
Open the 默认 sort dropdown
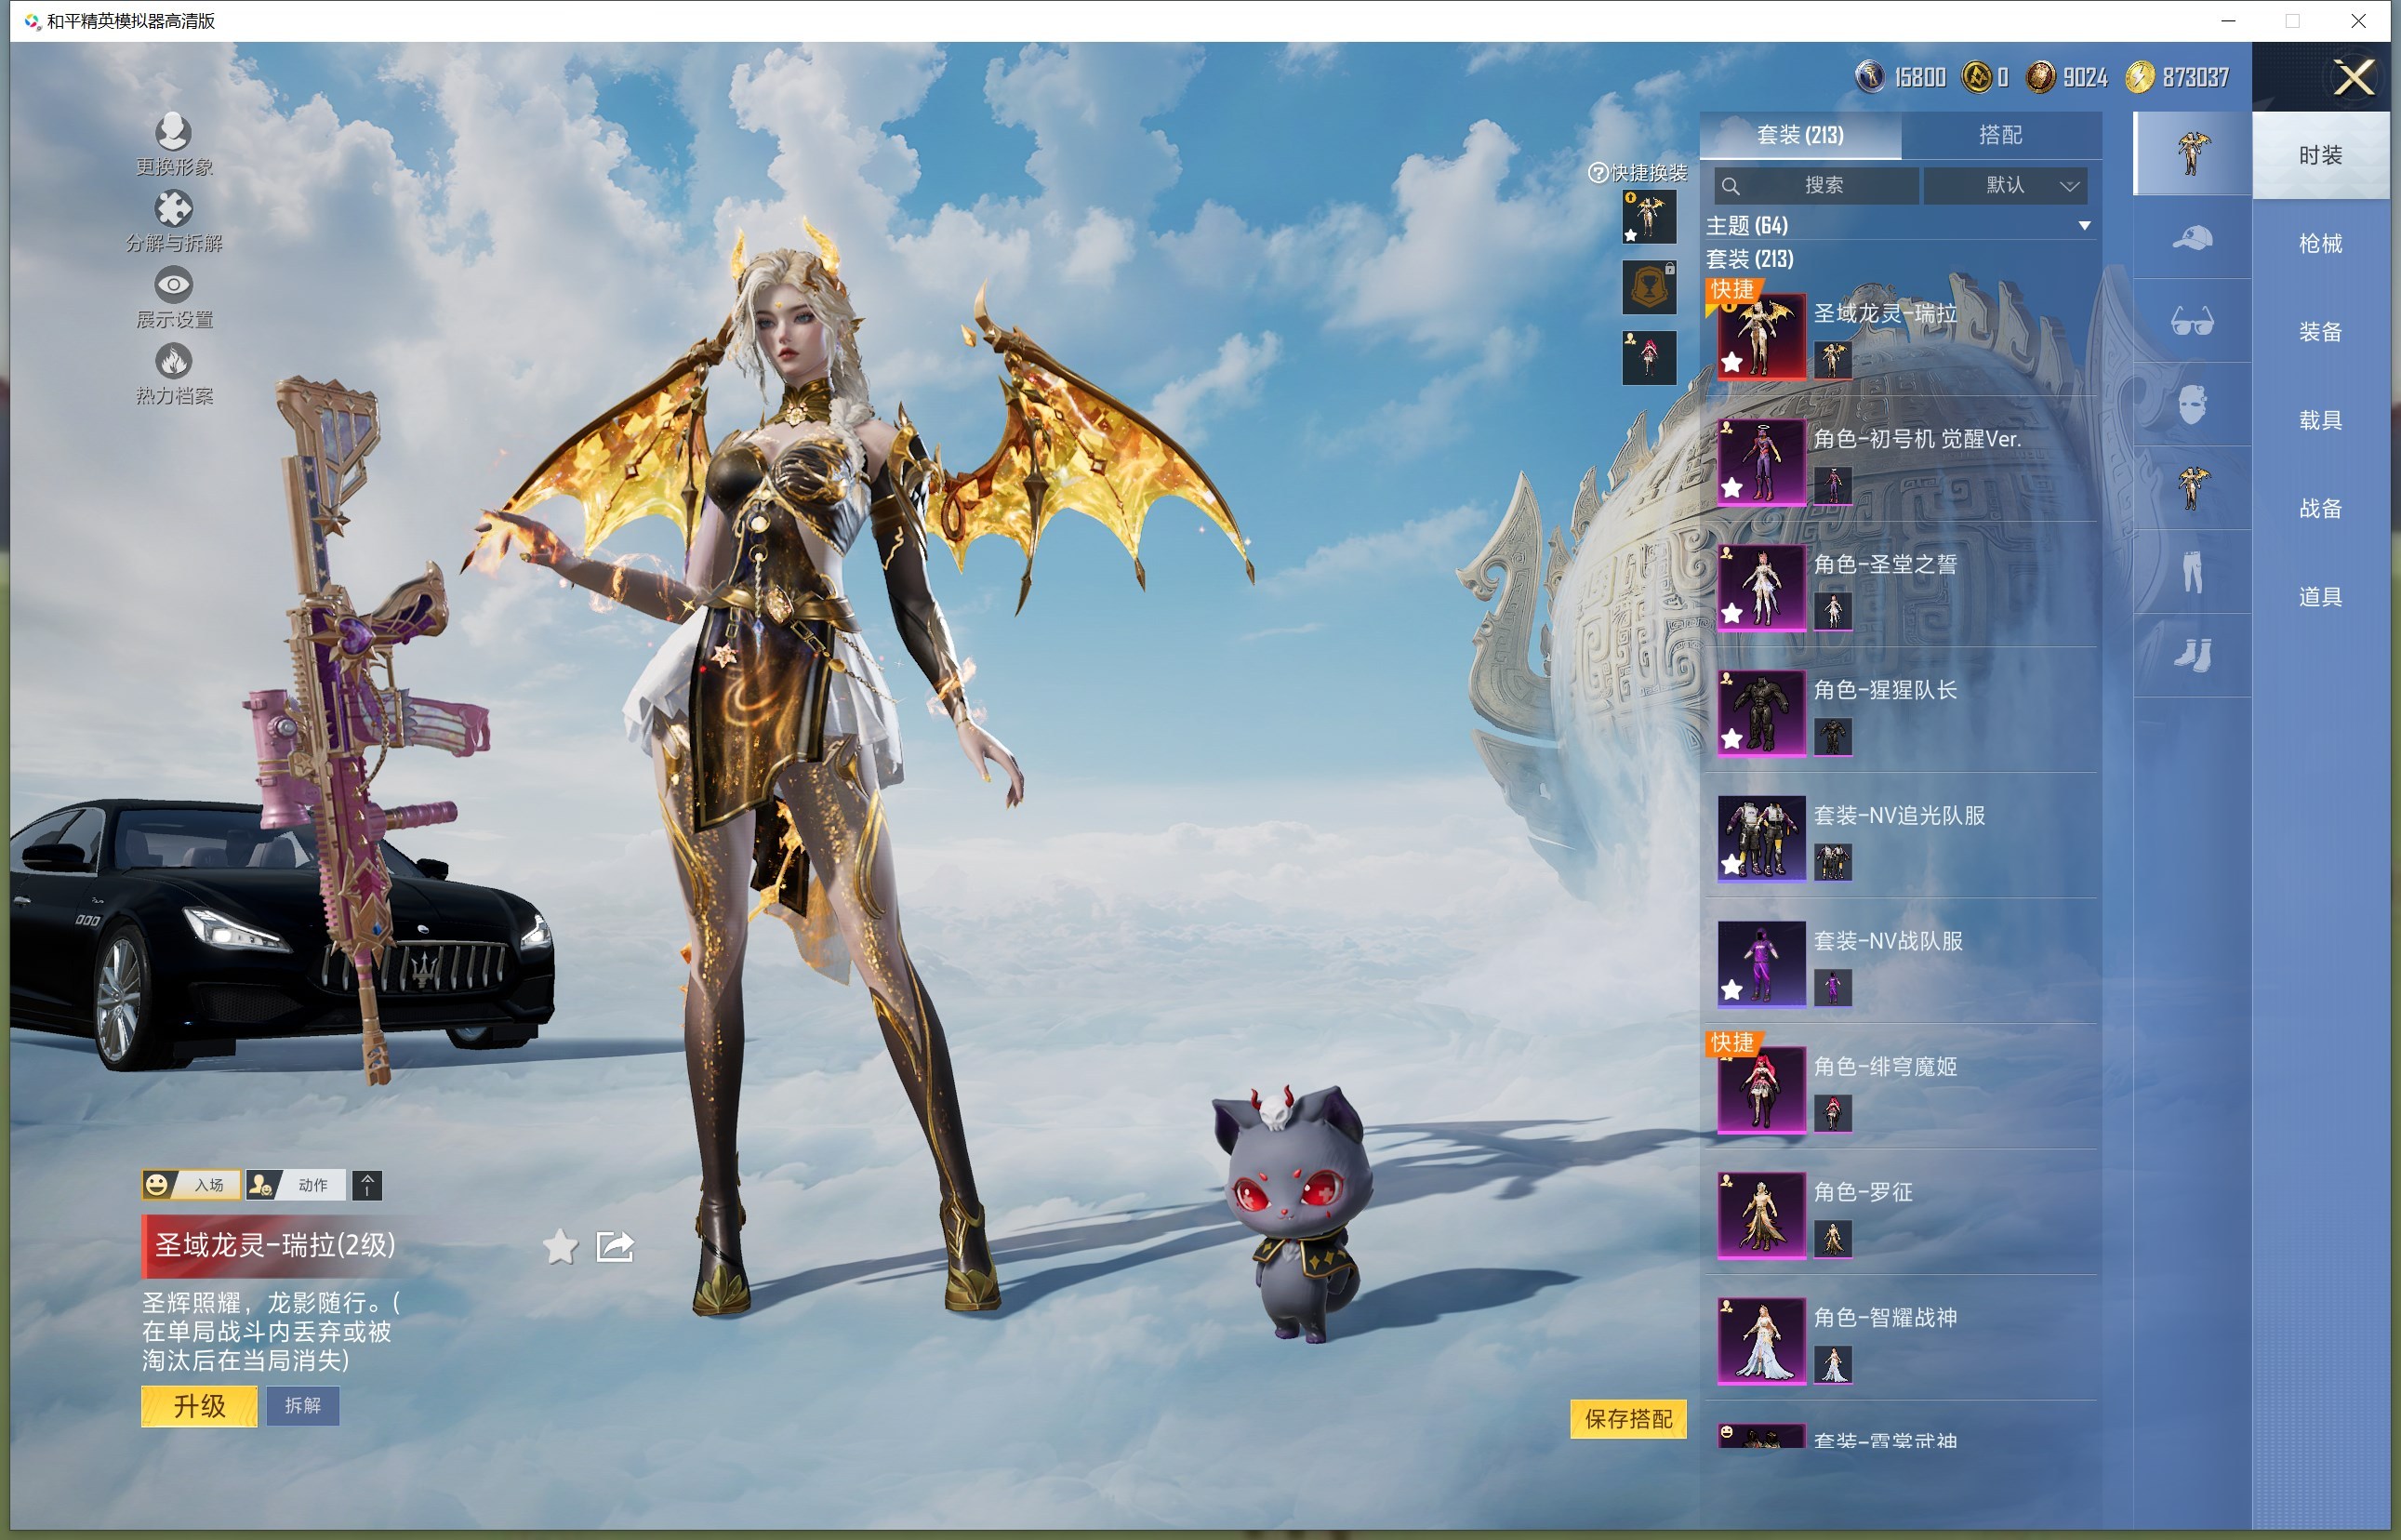[x=2006, y=186]
